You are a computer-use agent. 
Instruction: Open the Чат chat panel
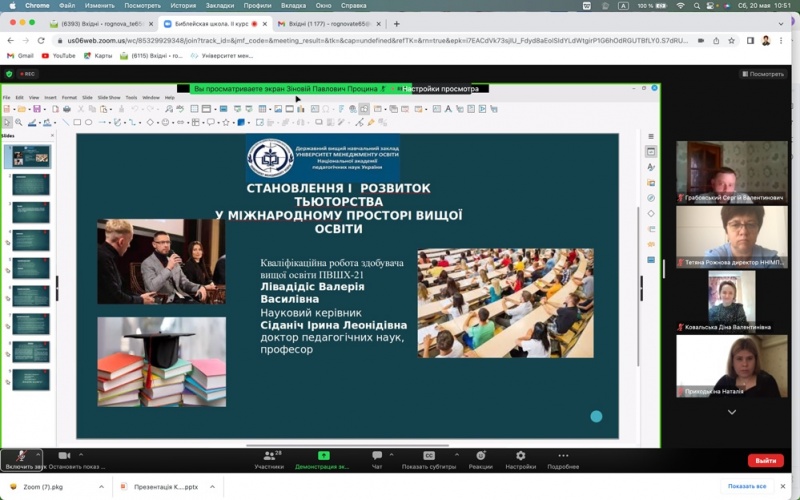[x=377, y=456]
